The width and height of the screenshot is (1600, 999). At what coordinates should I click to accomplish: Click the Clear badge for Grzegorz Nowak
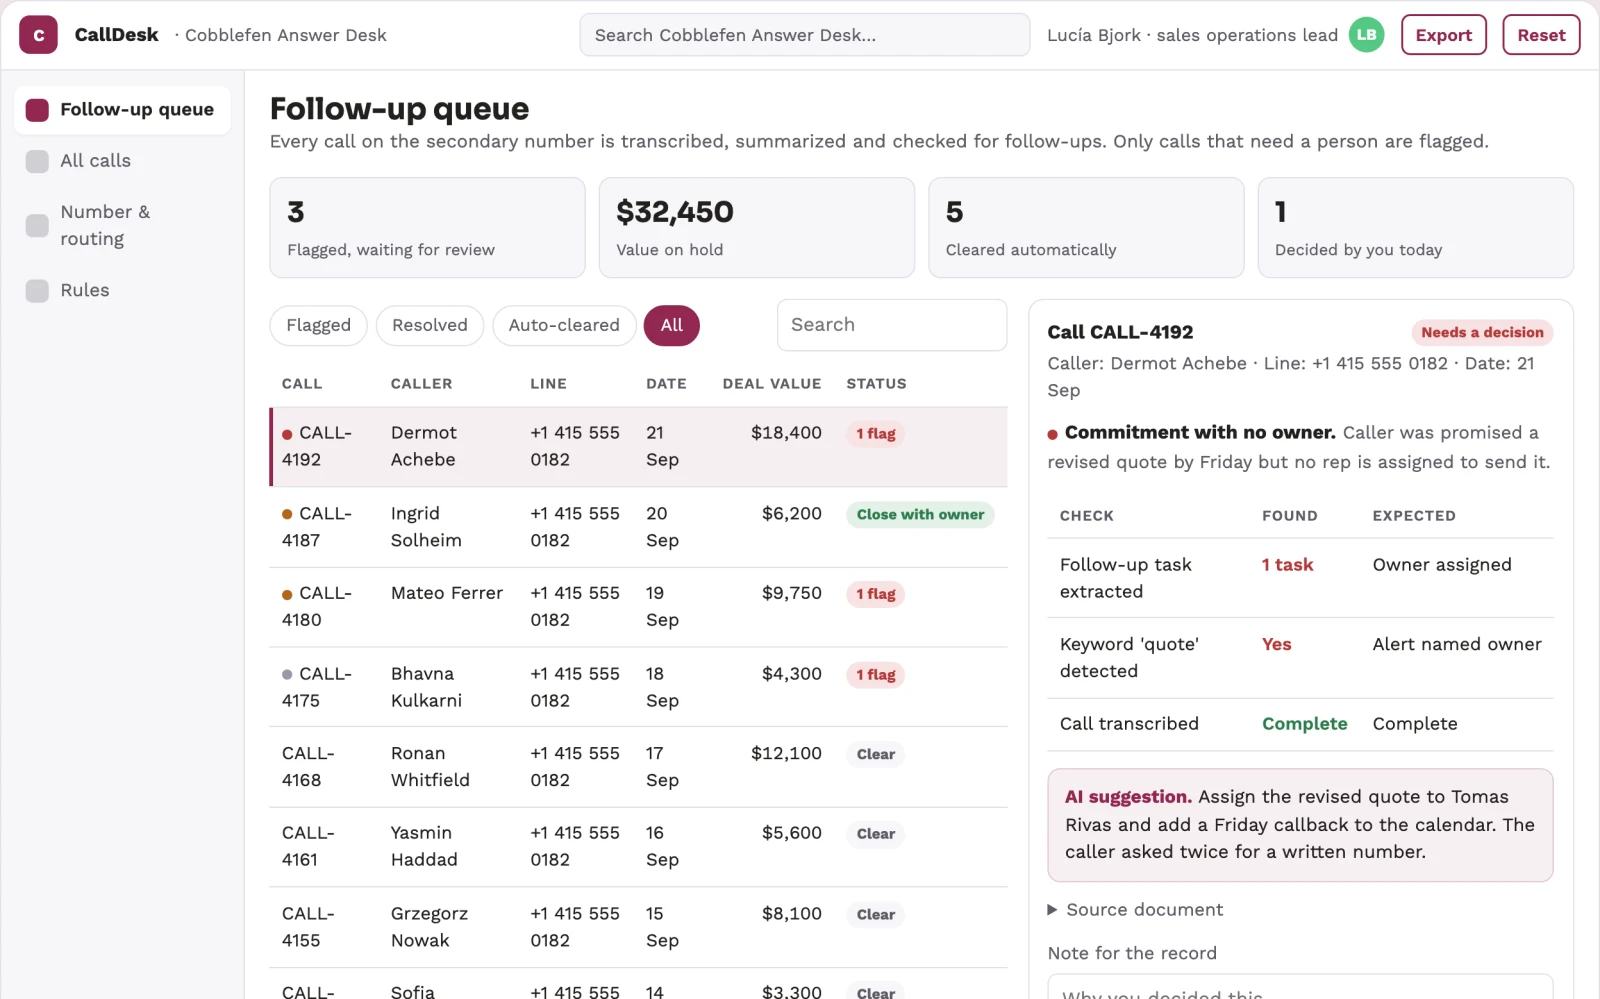(x=876, y=915)
